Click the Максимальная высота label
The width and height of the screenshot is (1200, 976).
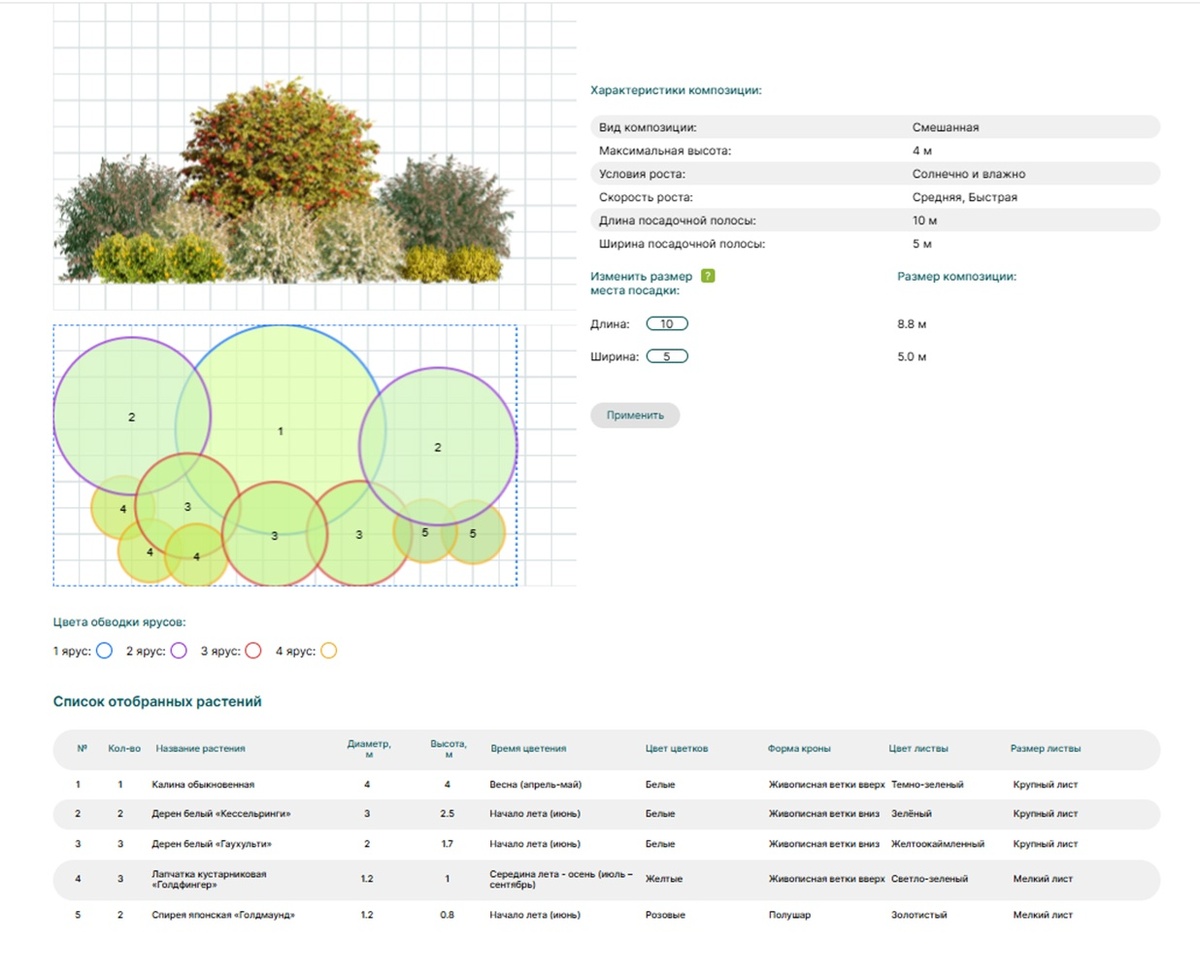pos(666,151)
